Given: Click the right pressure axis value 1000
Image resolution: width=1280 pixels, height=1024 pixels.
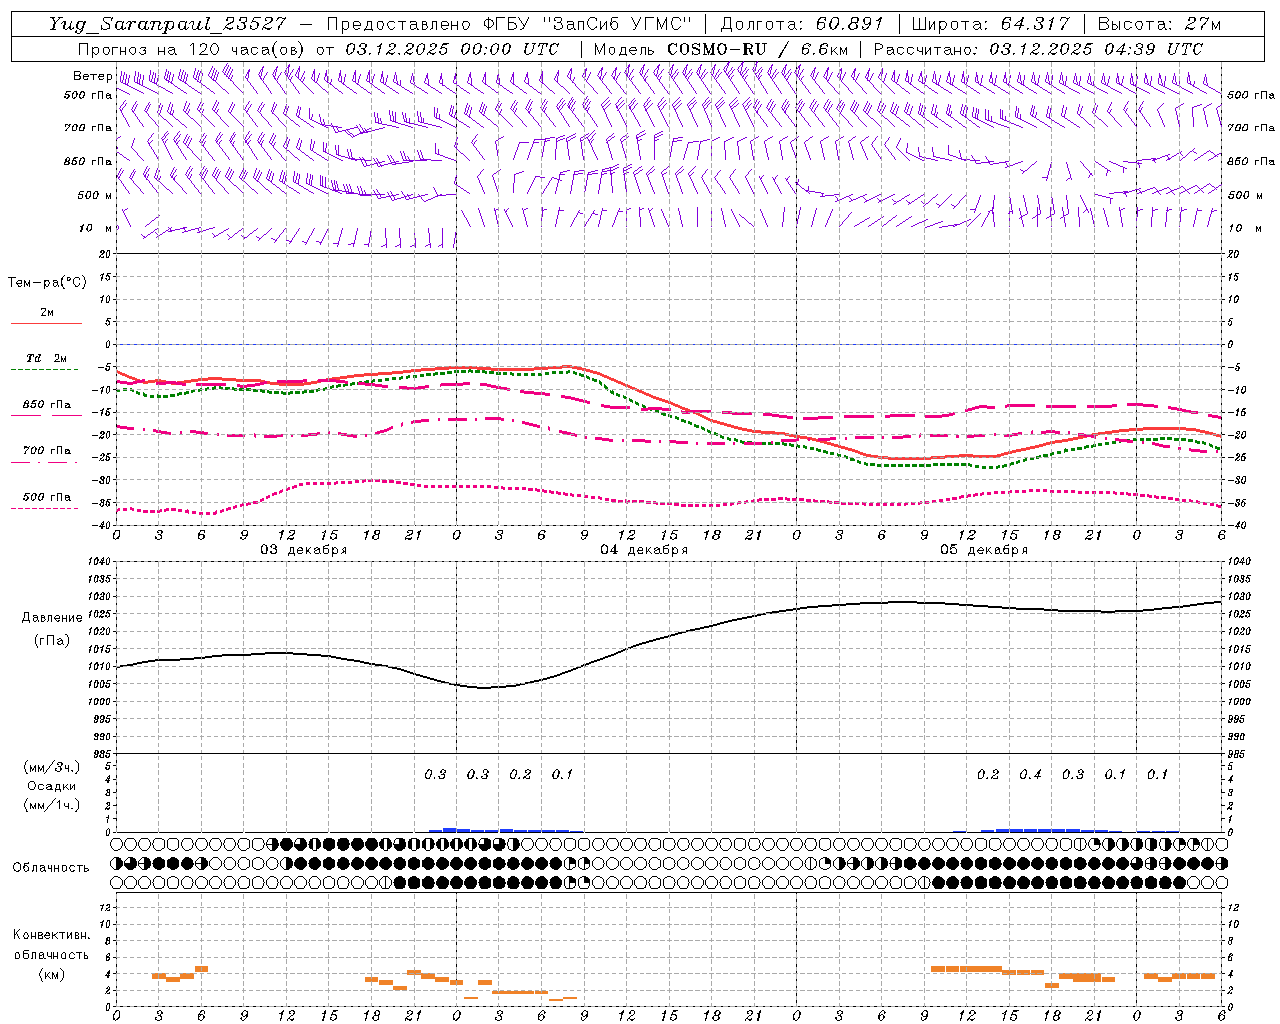Looking at the screenshot, I should [1238, 702].
